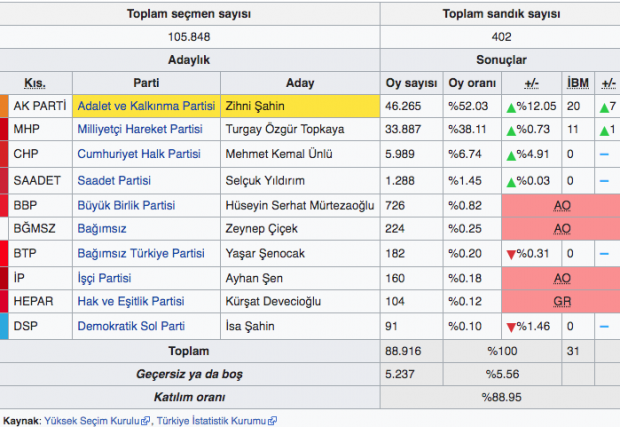620x427 pixels.
Task: Follow the Cumhuriyet Halk Partisi link
Action: point(139,154)
